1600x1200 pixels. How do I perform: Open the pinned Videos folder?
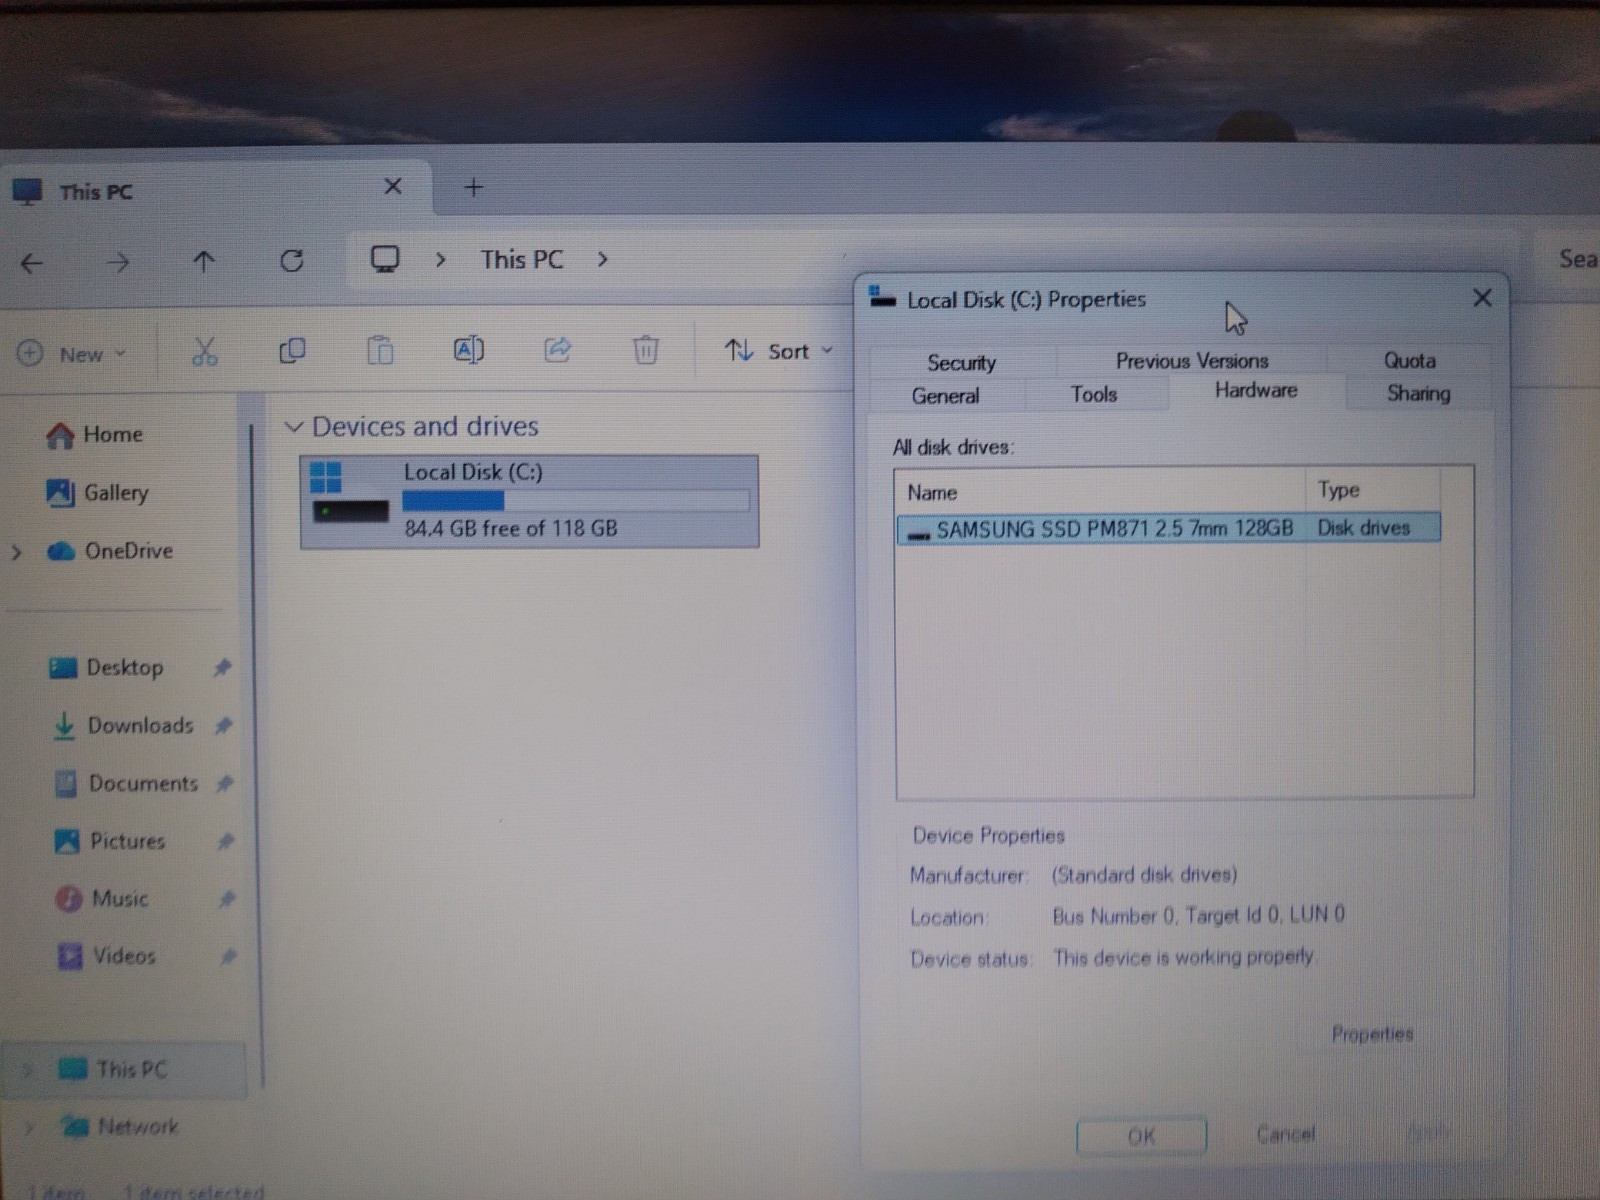(x=107, y=957)
